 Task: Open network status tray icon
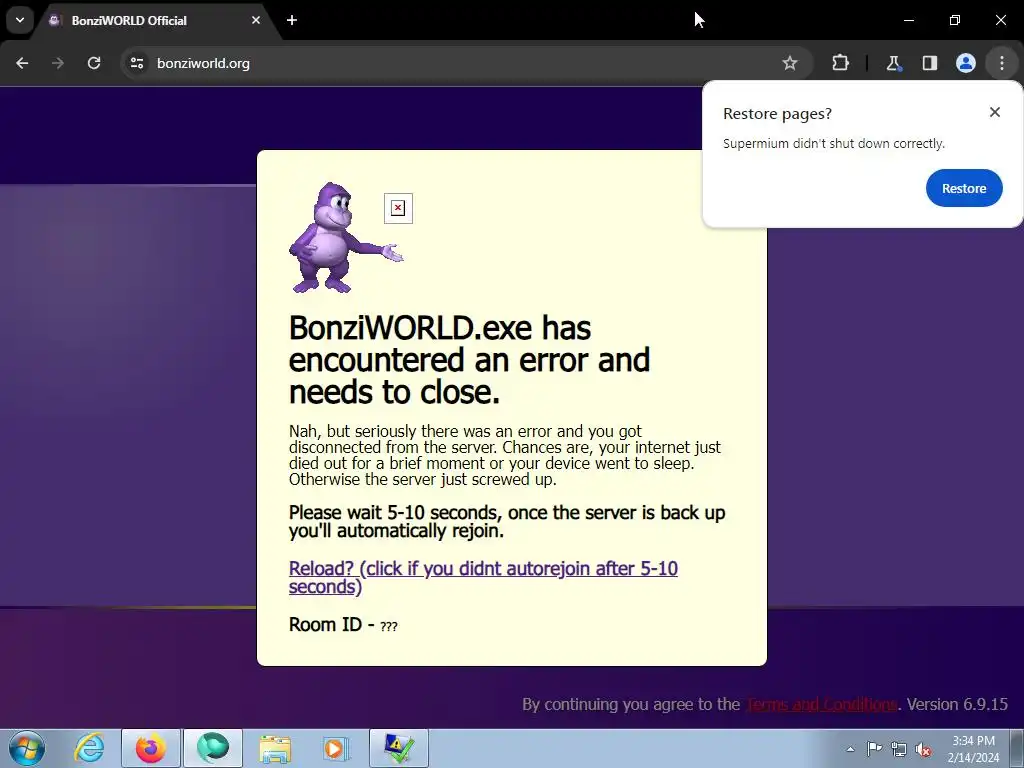(899, 749)
